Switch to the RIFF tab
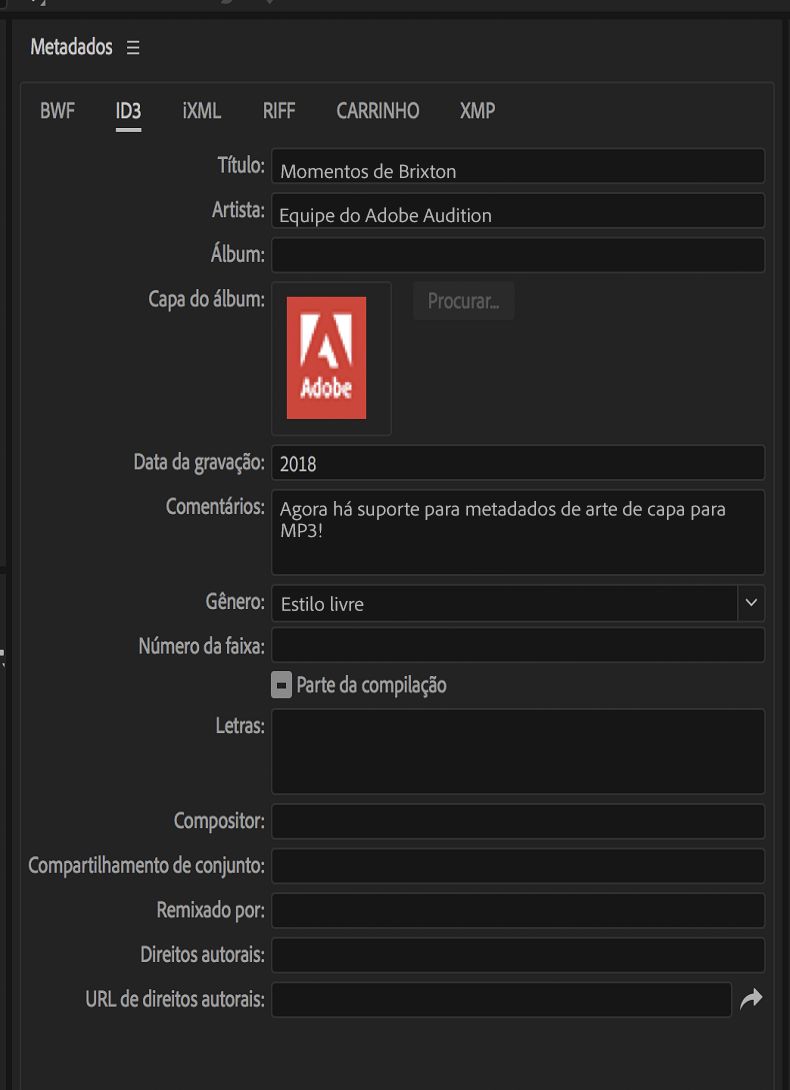This screenshot has width=790, height=1090. [279, 111]
